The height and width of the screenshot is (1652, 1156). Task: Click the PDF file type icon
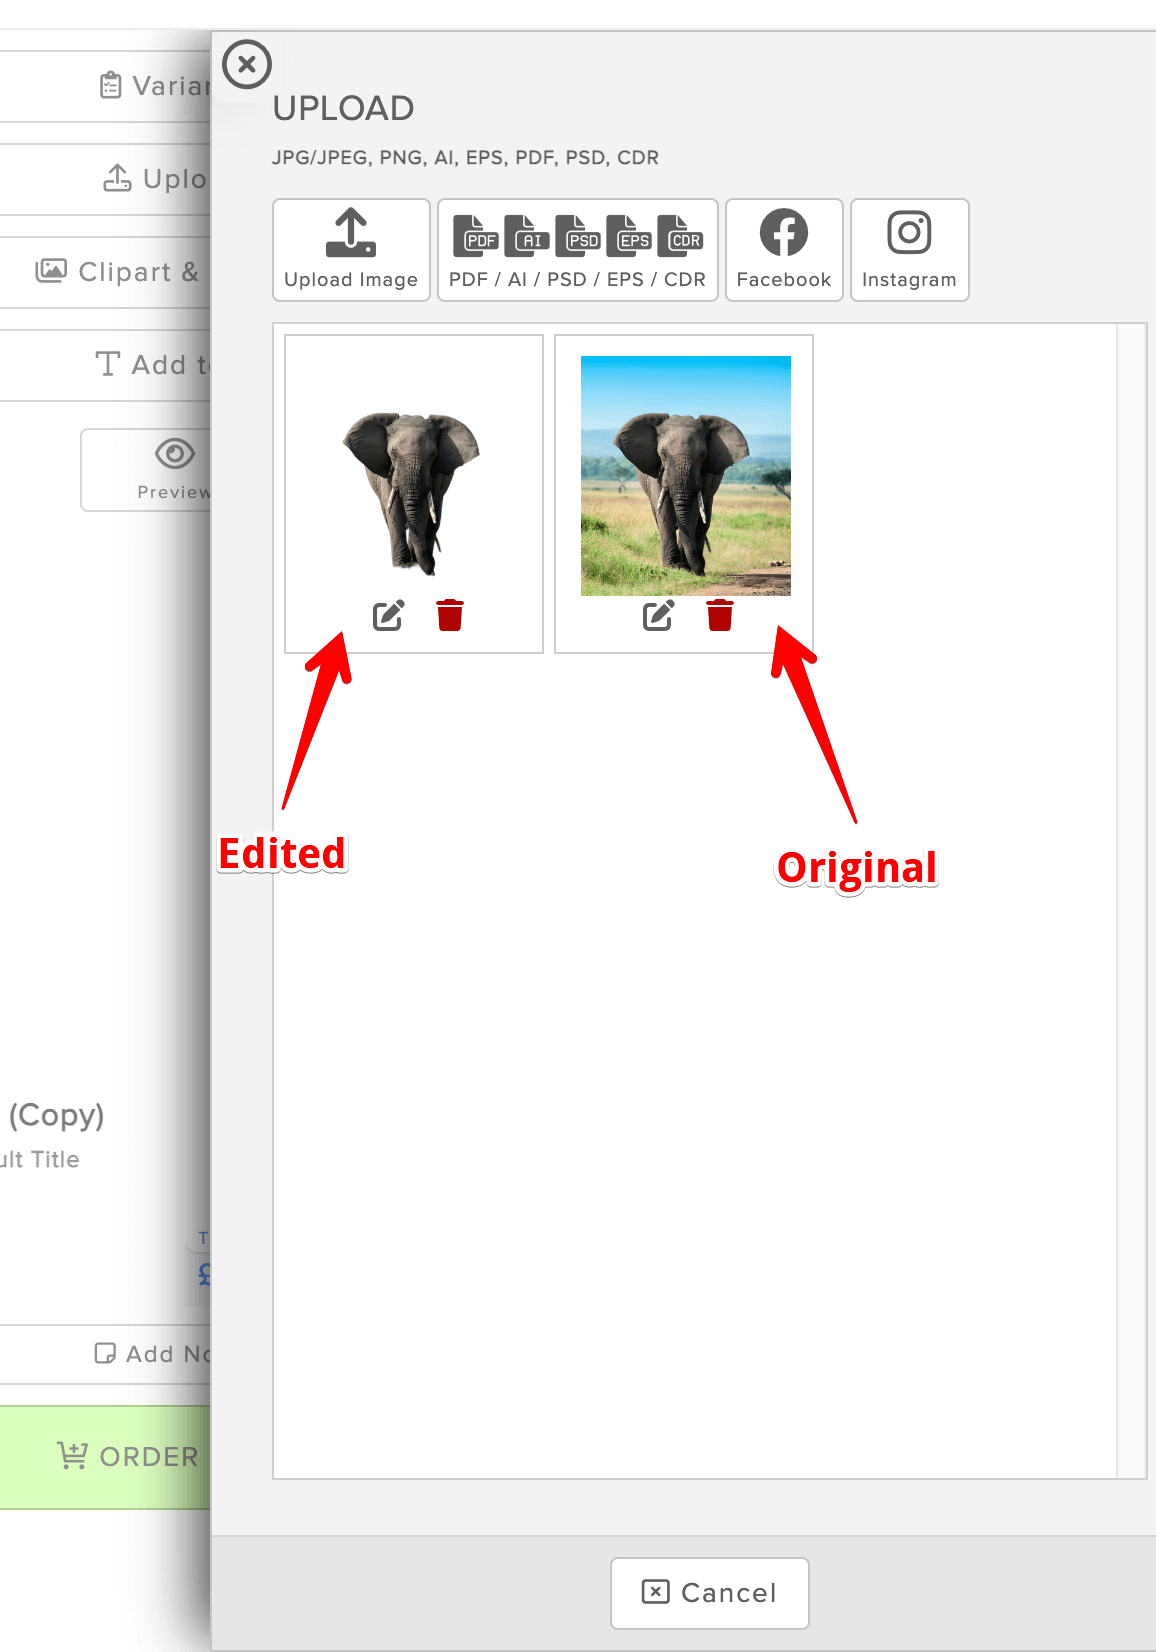pos(476,236)
